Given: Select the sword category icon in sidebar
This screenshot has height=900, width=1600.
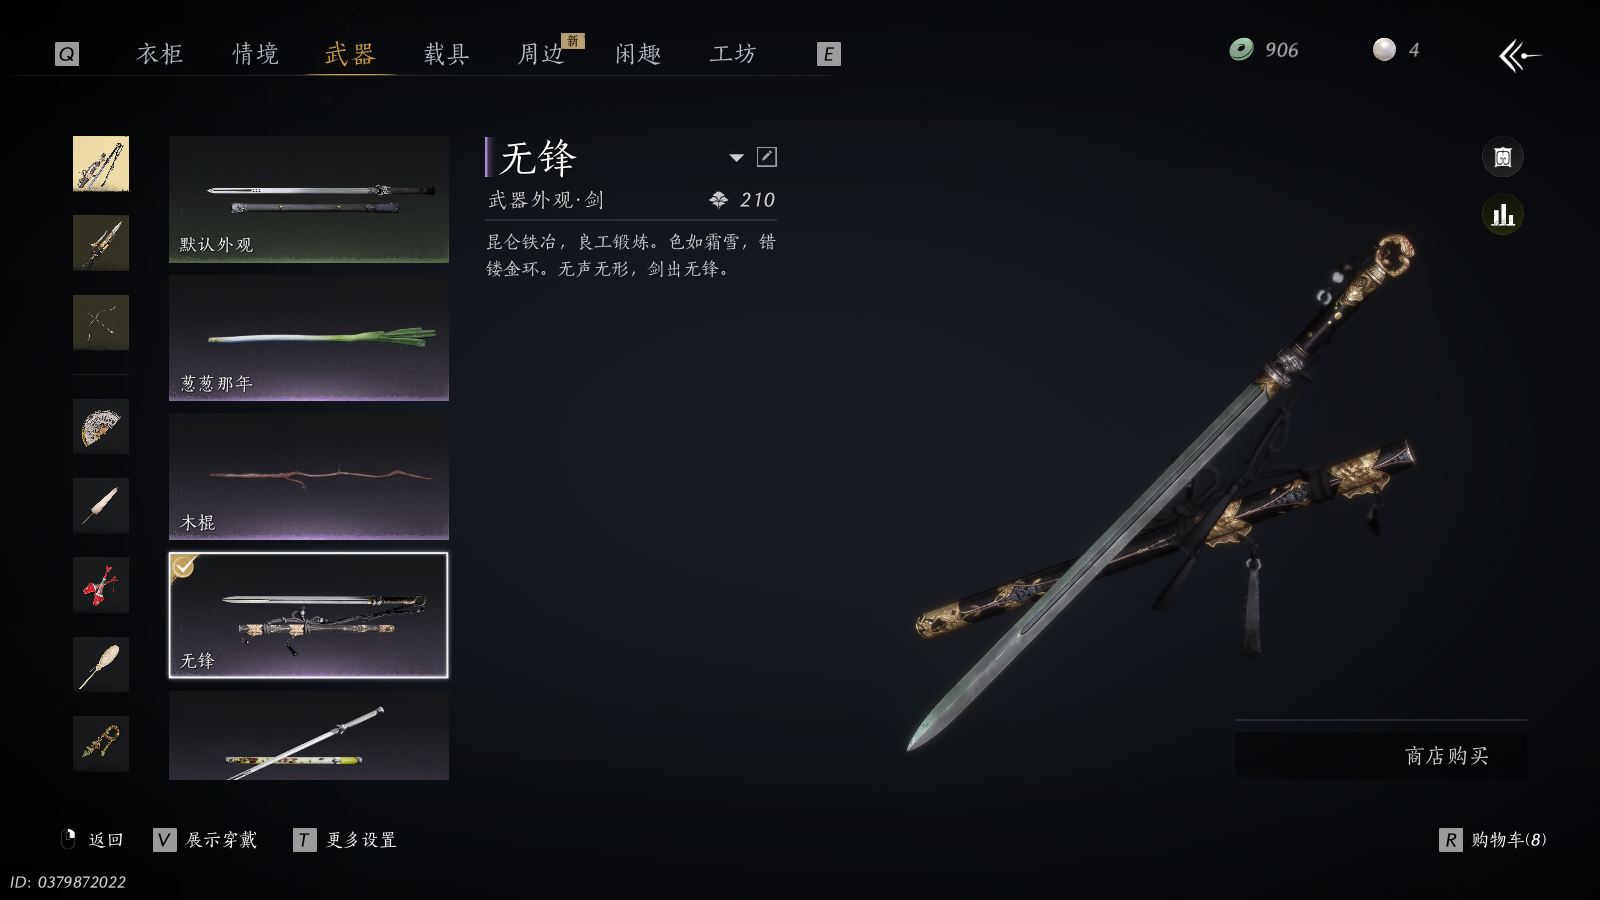Looking at the screenshot, I should click(101, 164).
